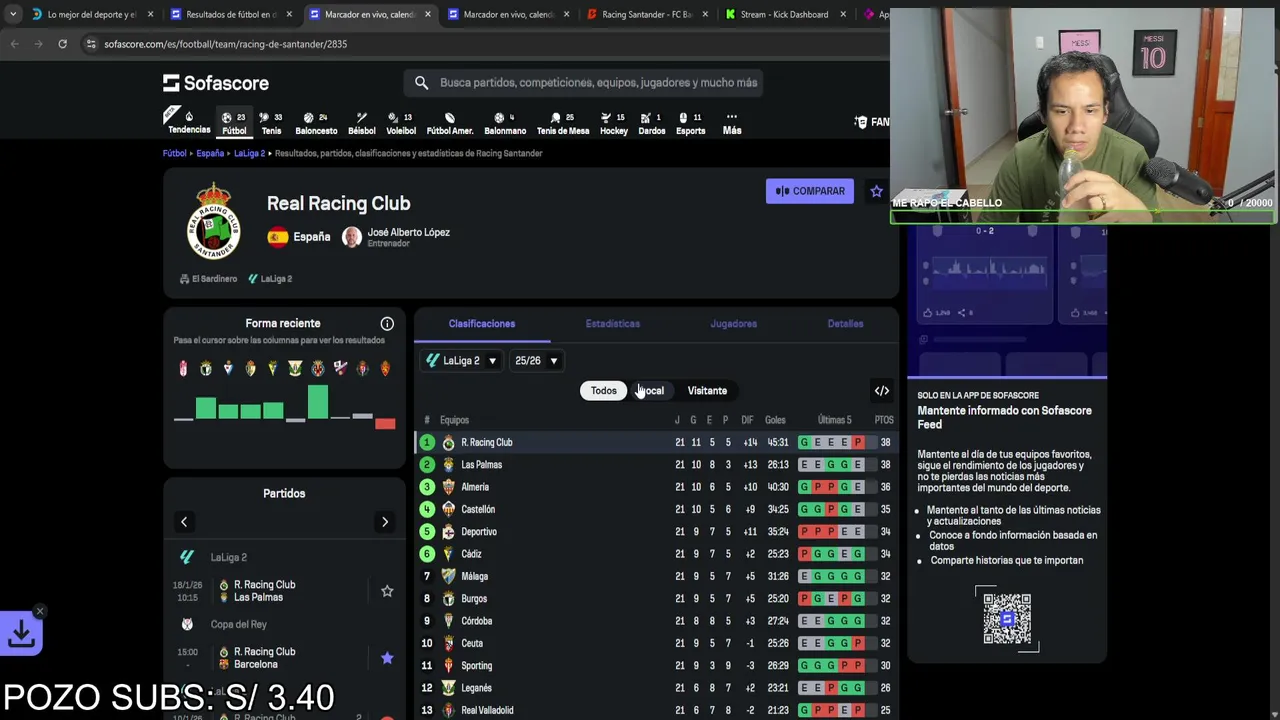Viewport: 1280px width, 720px height.
Task: Switch to Resultados de fútbol browser tab
Action: [231, 14]
